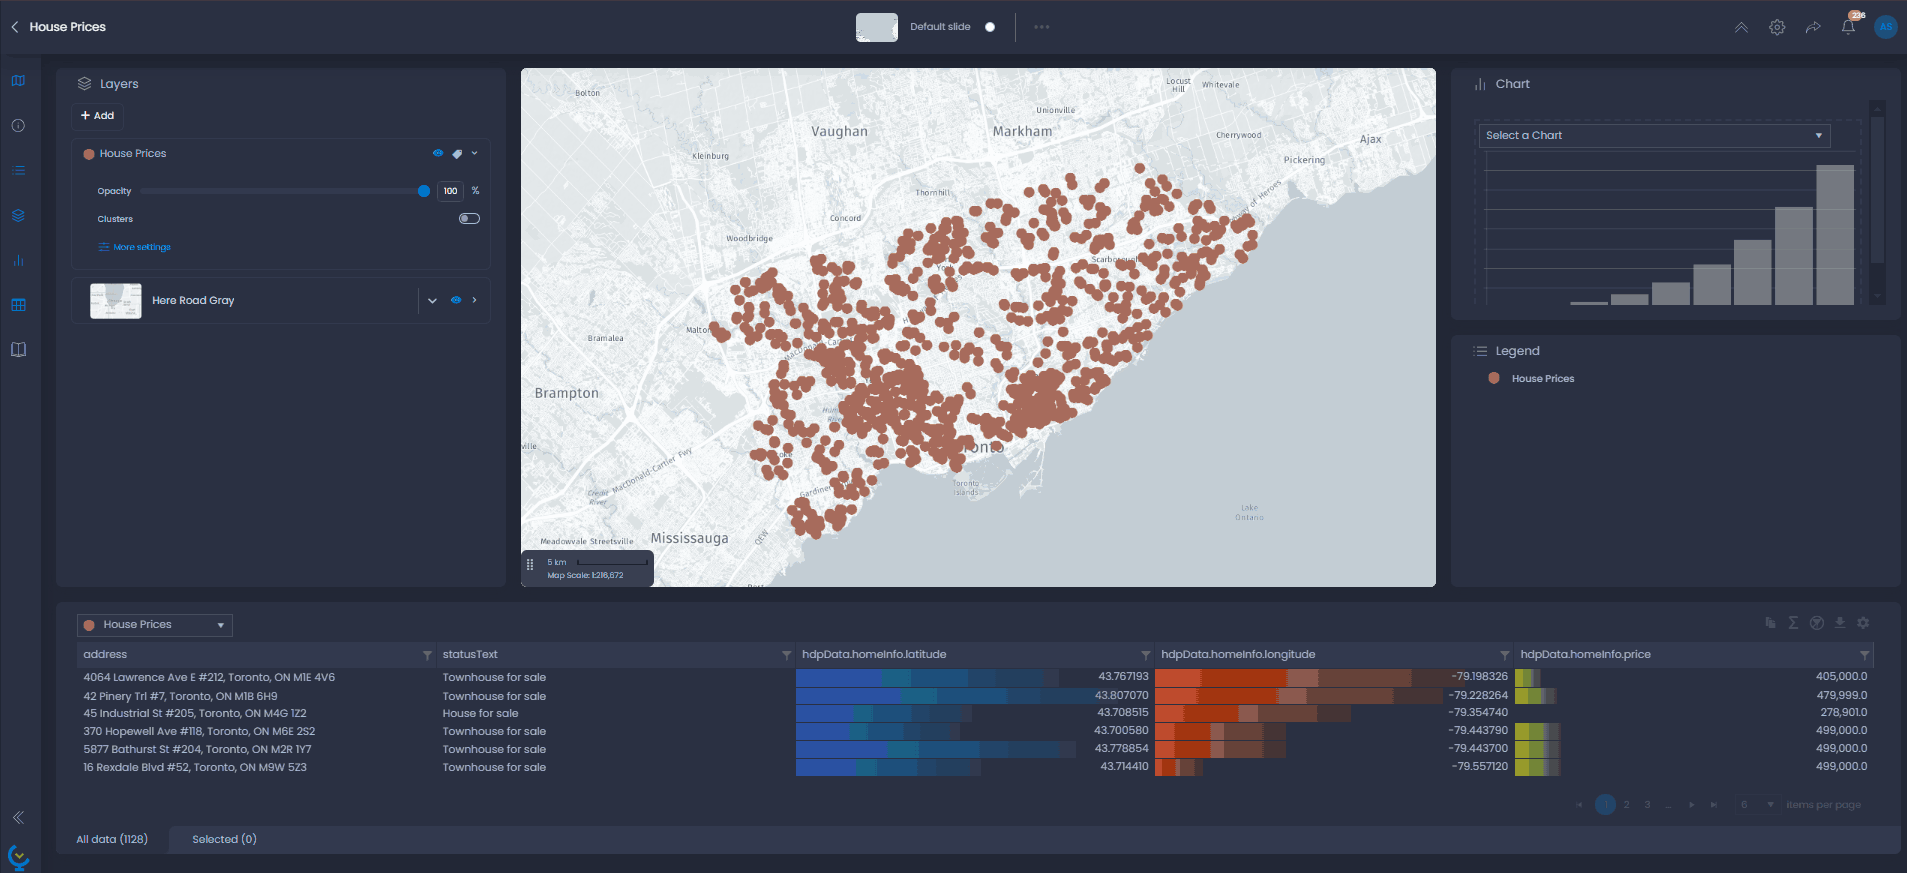Go to table page 2

(1627, 805)
